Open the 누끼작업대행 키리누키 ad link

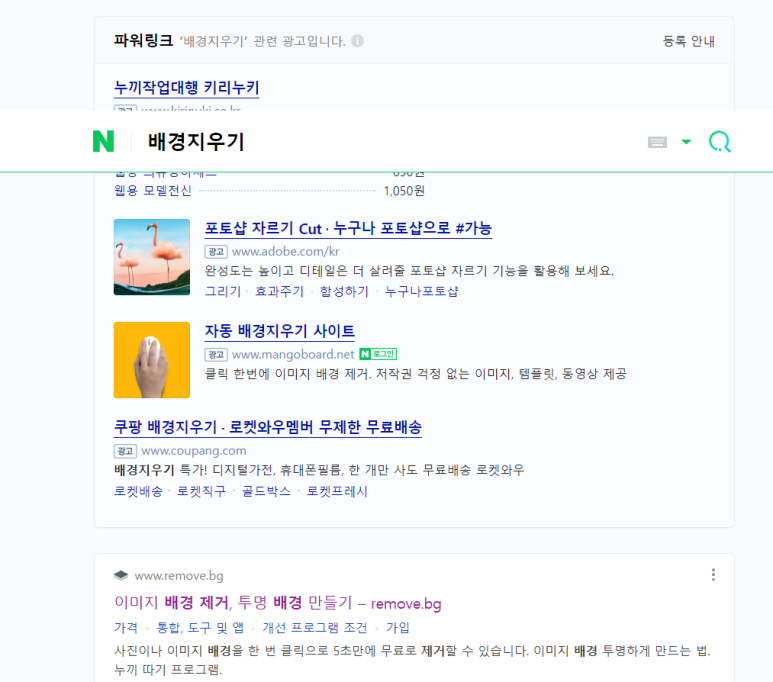(186, 87)
